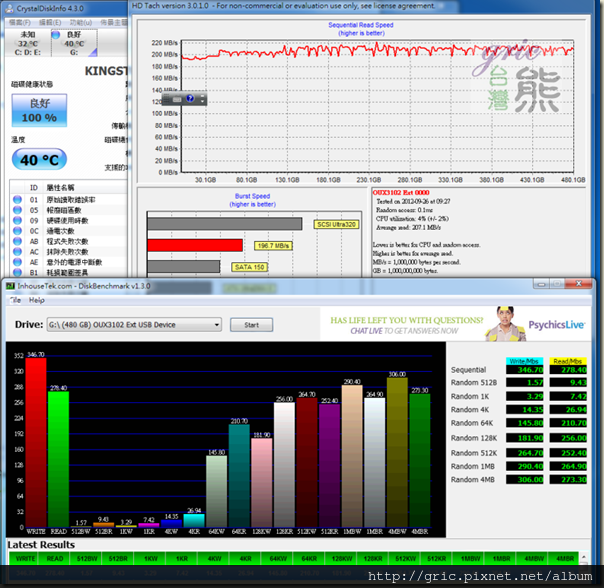Click the green READ bar 278.40
The width and height of the screenshot is (604, 588).
tap(59, 459)
